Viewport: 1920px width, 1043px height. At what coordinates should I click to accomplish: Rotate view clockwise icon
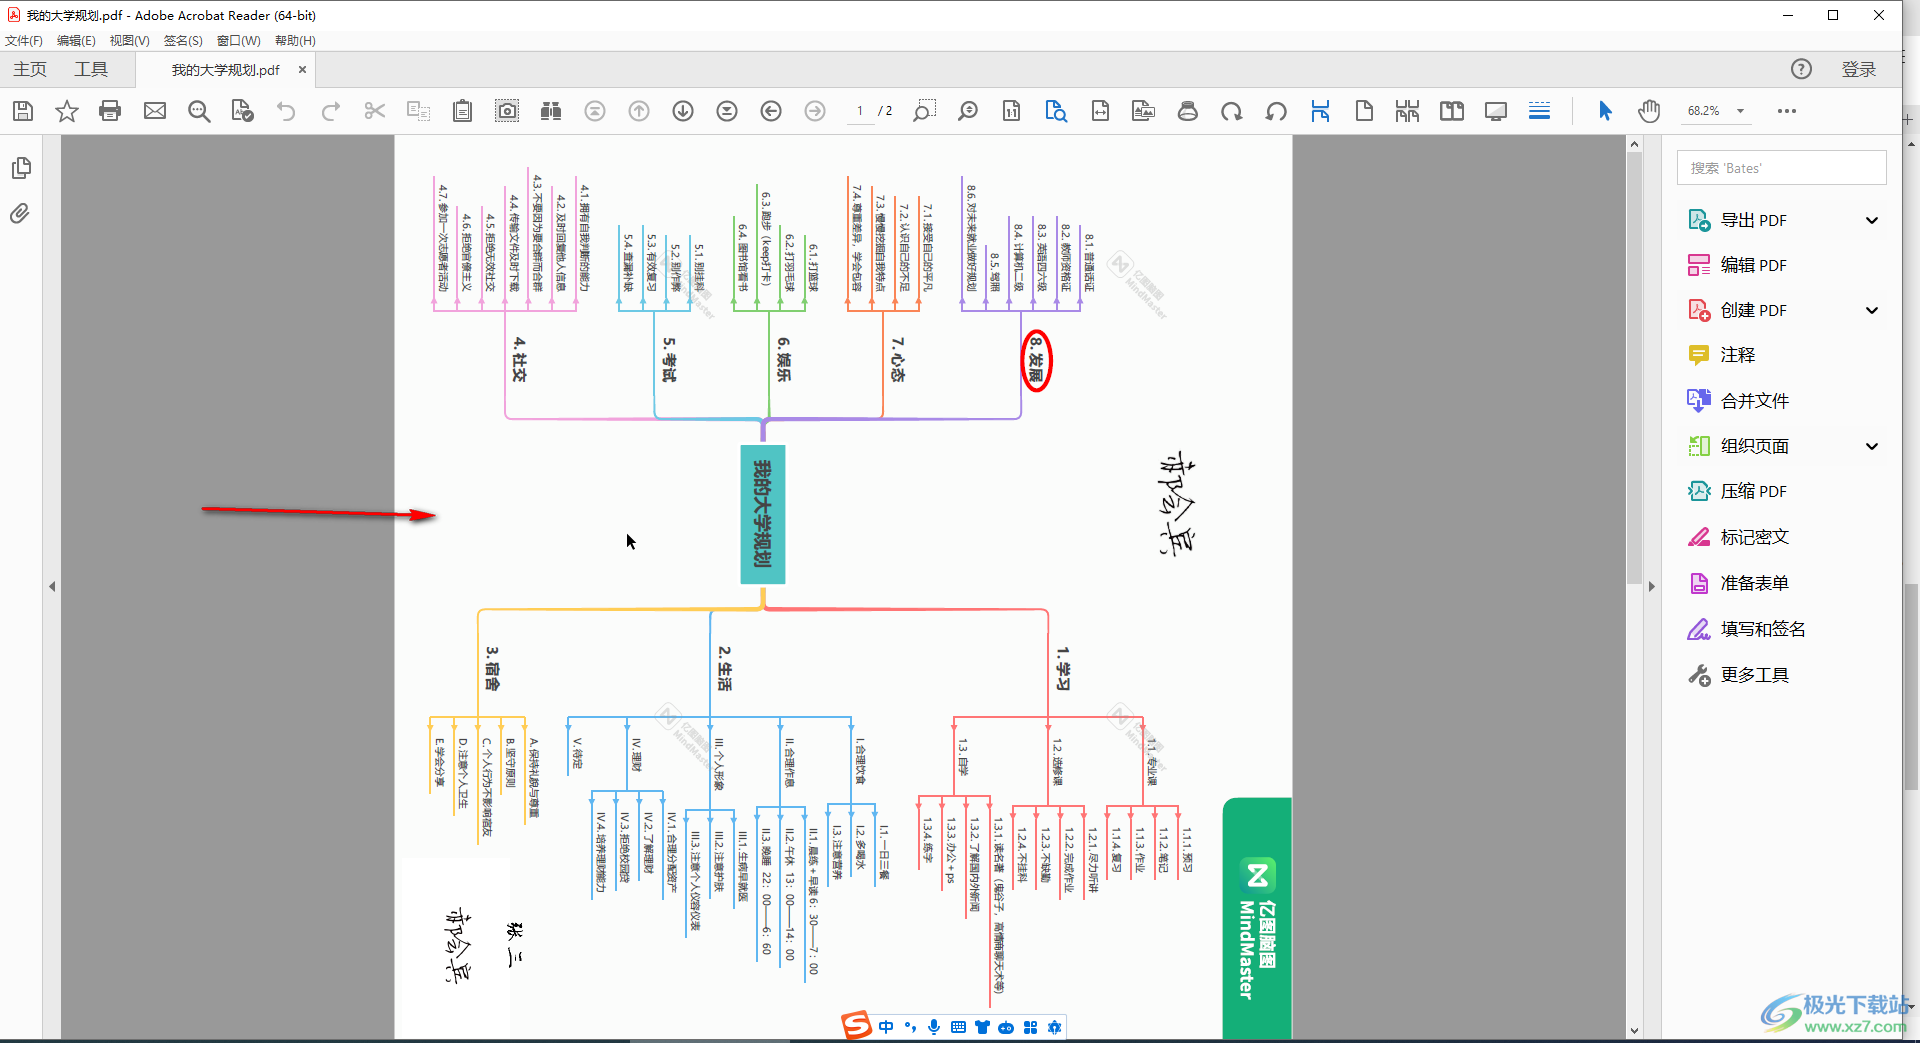(1232, 111)
